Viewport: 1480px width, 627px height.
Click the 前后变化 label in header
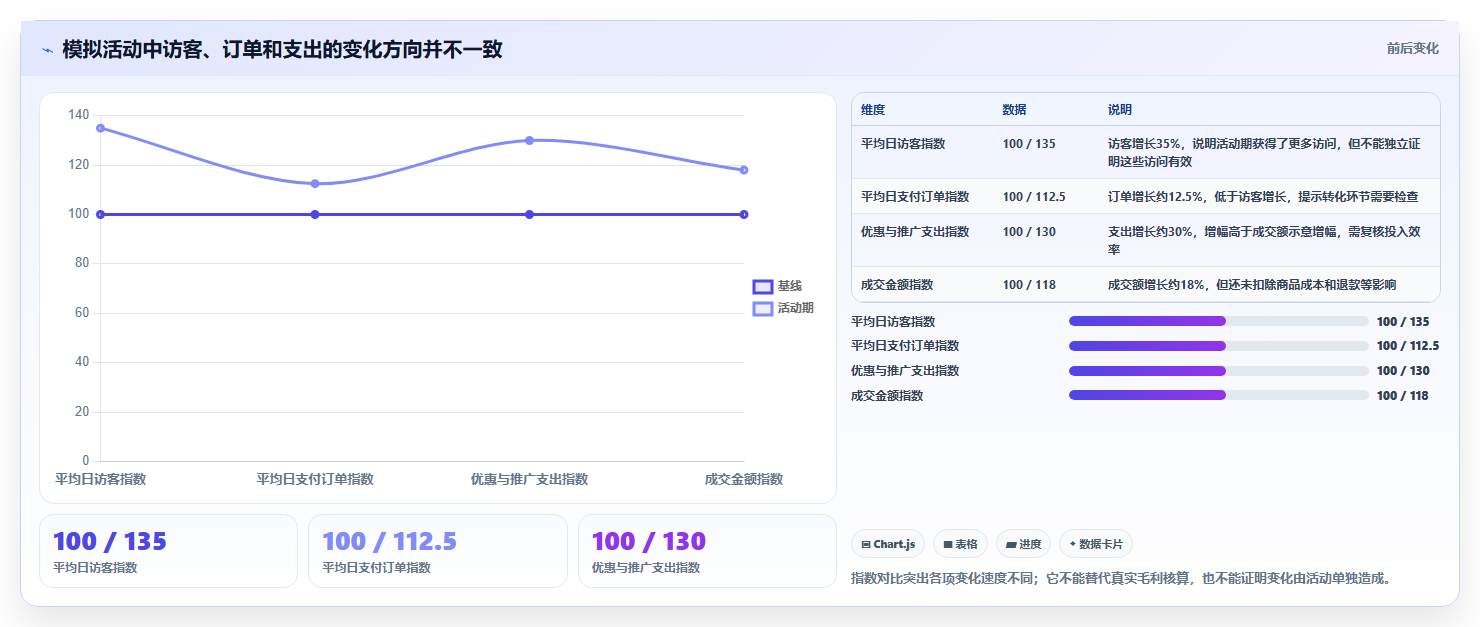1412,48
